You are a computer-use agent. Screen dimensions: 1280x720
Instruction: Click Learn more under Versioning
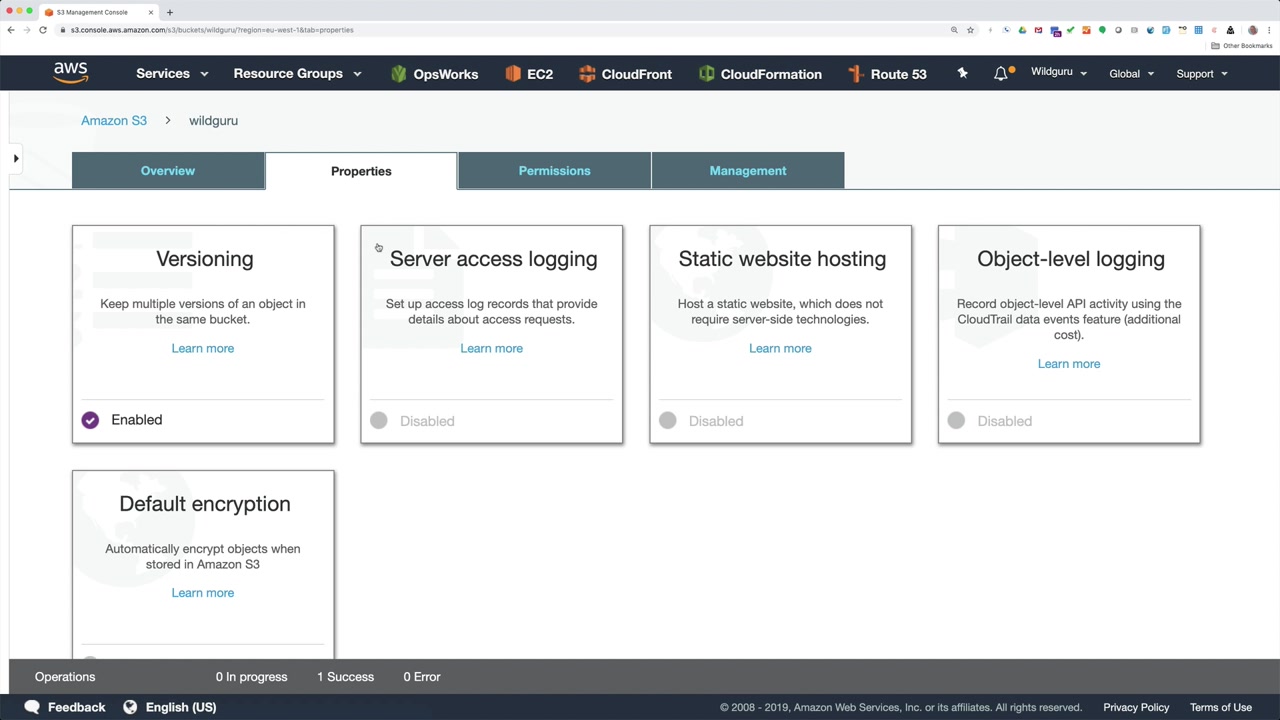point(203,348)
